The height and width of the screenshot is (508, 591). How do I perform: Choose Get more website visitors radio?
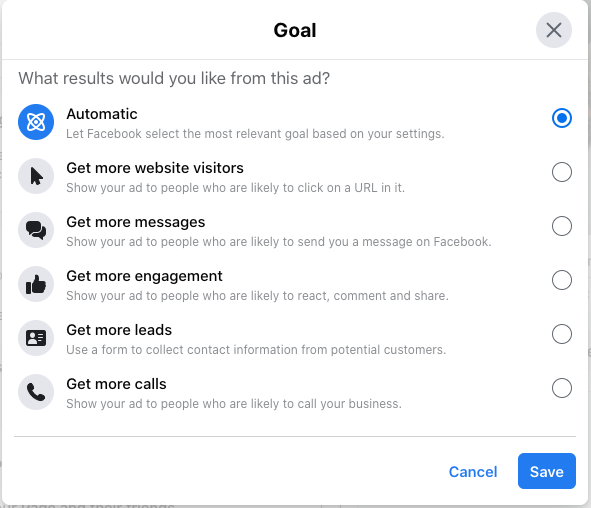(x=562, y=172)
